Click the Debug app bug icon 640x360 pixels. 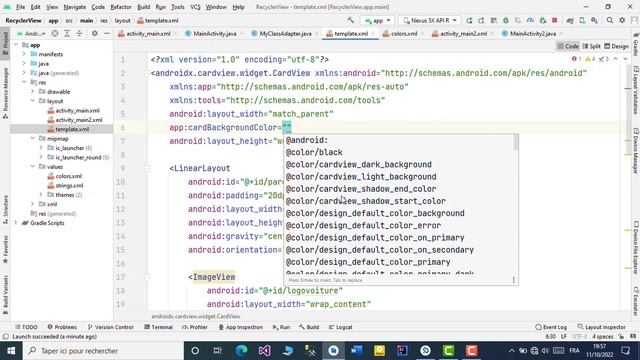pyautogui.click(x=506, y=20)
